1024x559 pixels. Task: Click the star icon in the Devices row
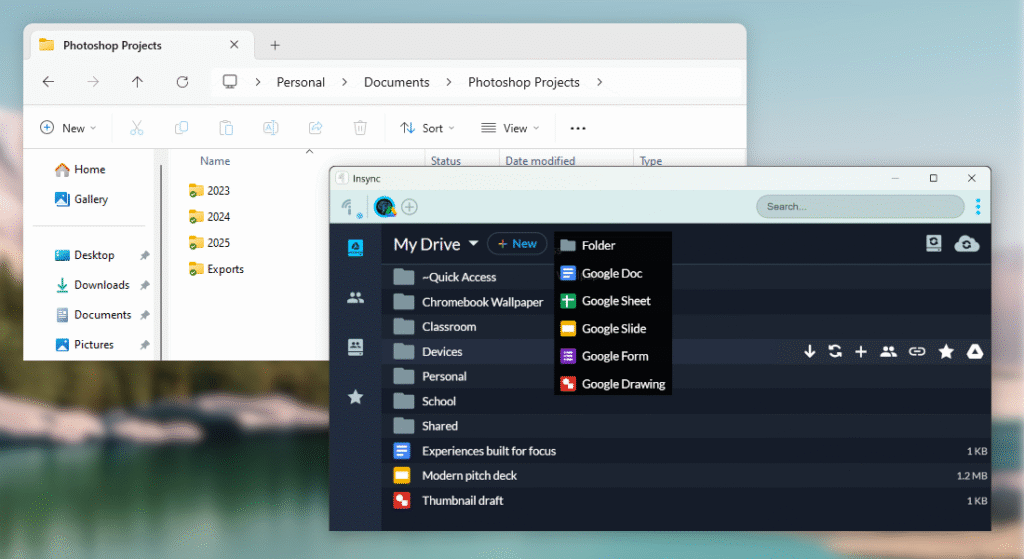click(x=946, y=352)
